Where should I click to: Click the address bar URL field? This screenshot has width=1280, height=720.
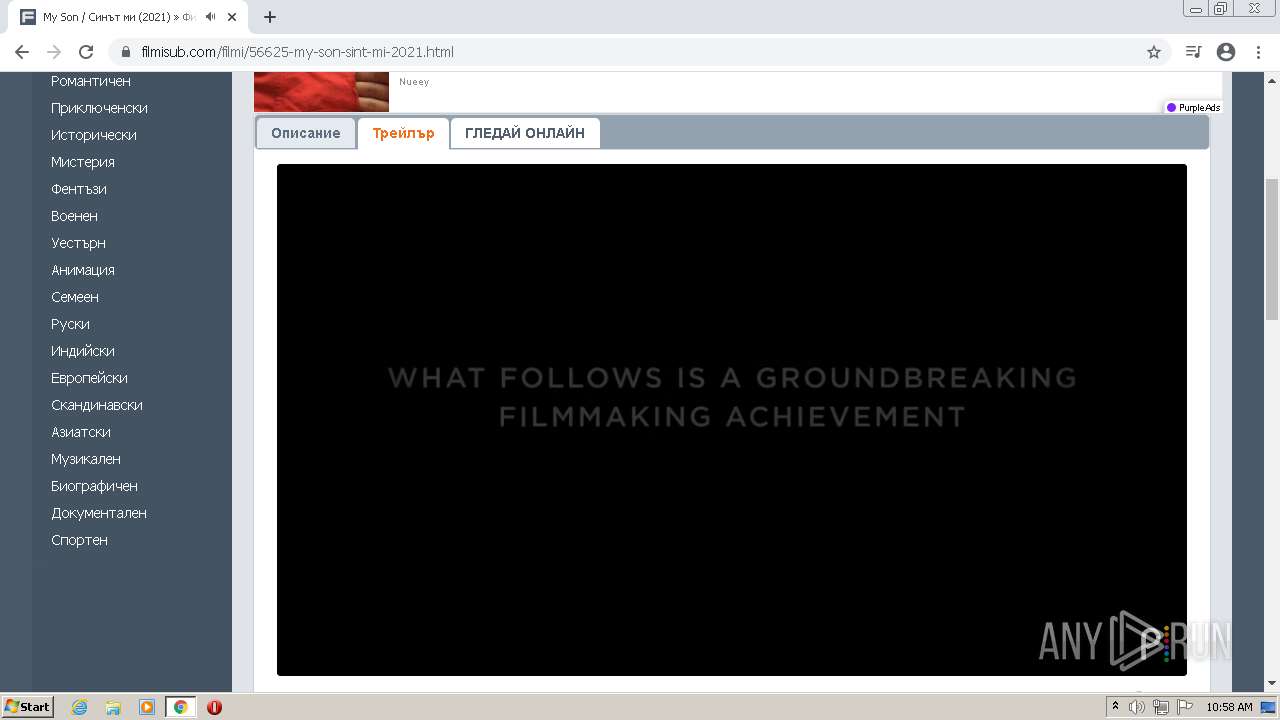point(640,52)
